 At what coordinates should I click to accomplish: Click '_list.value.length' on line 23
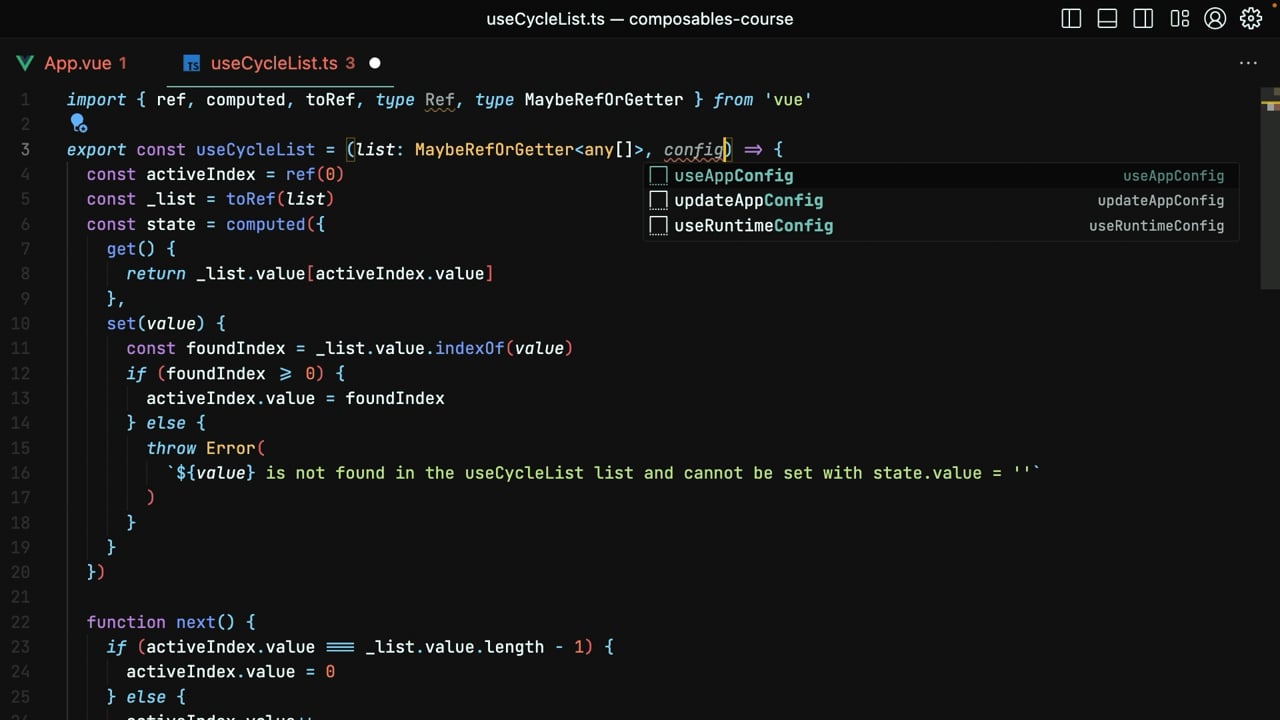454,647
